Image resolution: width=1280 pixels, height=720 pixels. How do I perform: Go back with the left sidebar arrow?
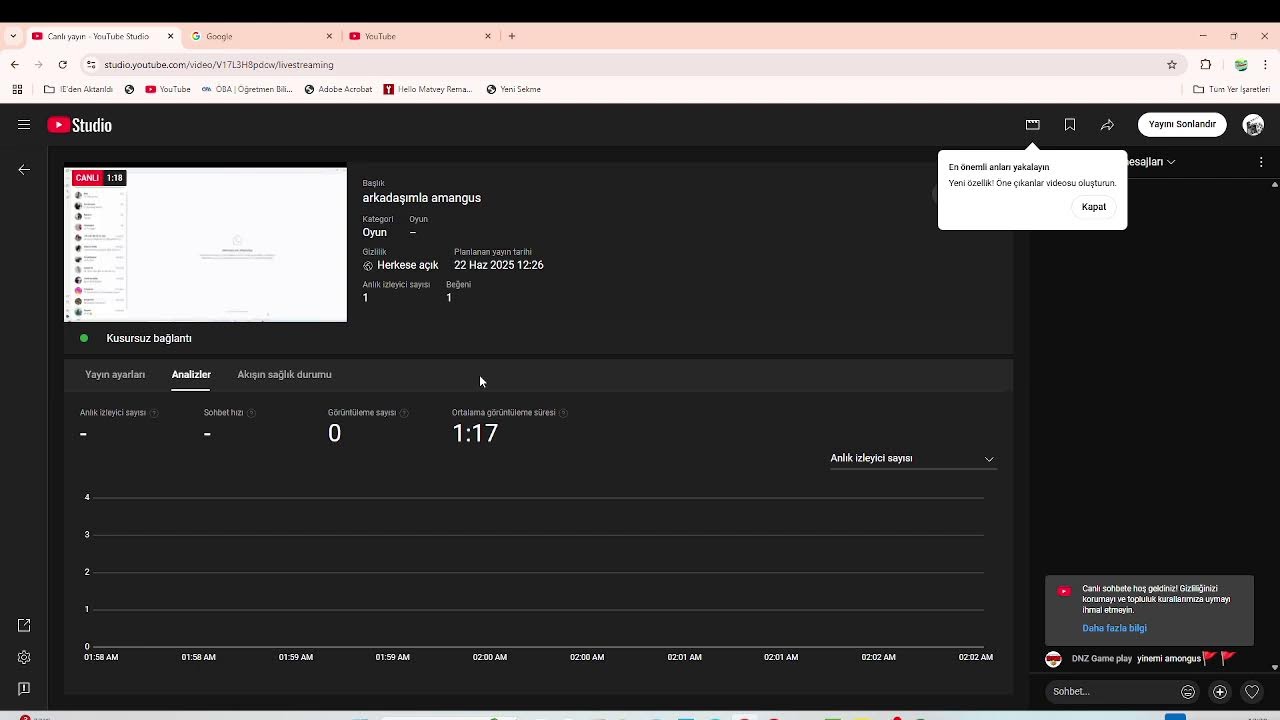tap(24, 169)
